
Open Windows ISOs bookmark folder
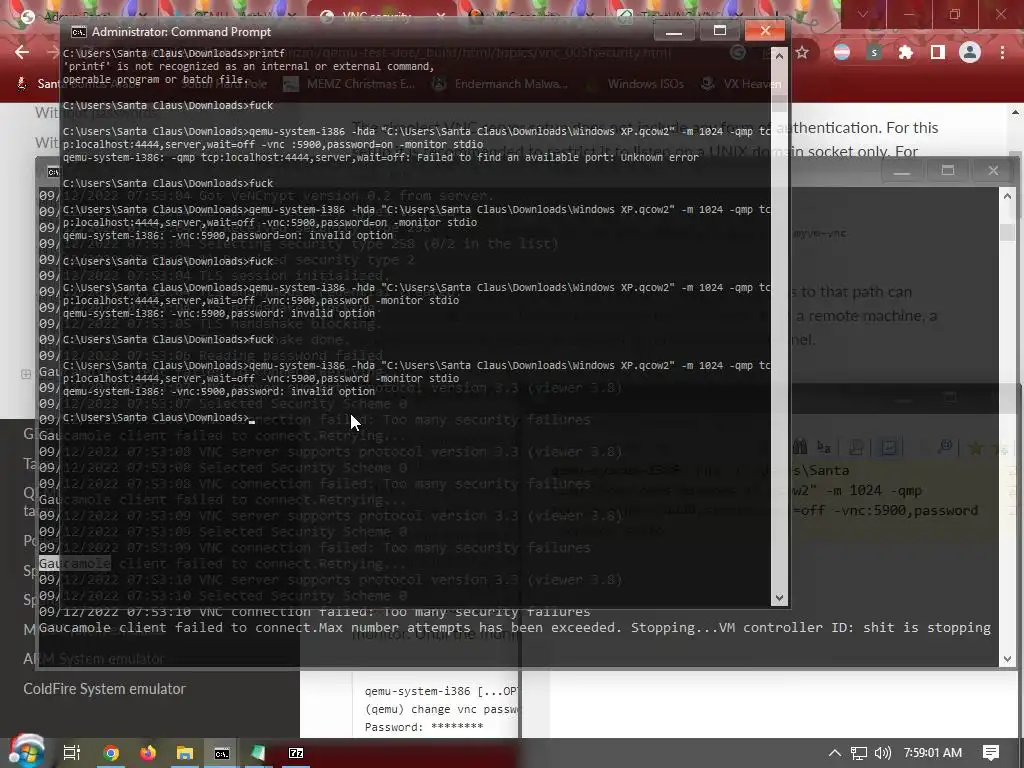coord(635,84)
